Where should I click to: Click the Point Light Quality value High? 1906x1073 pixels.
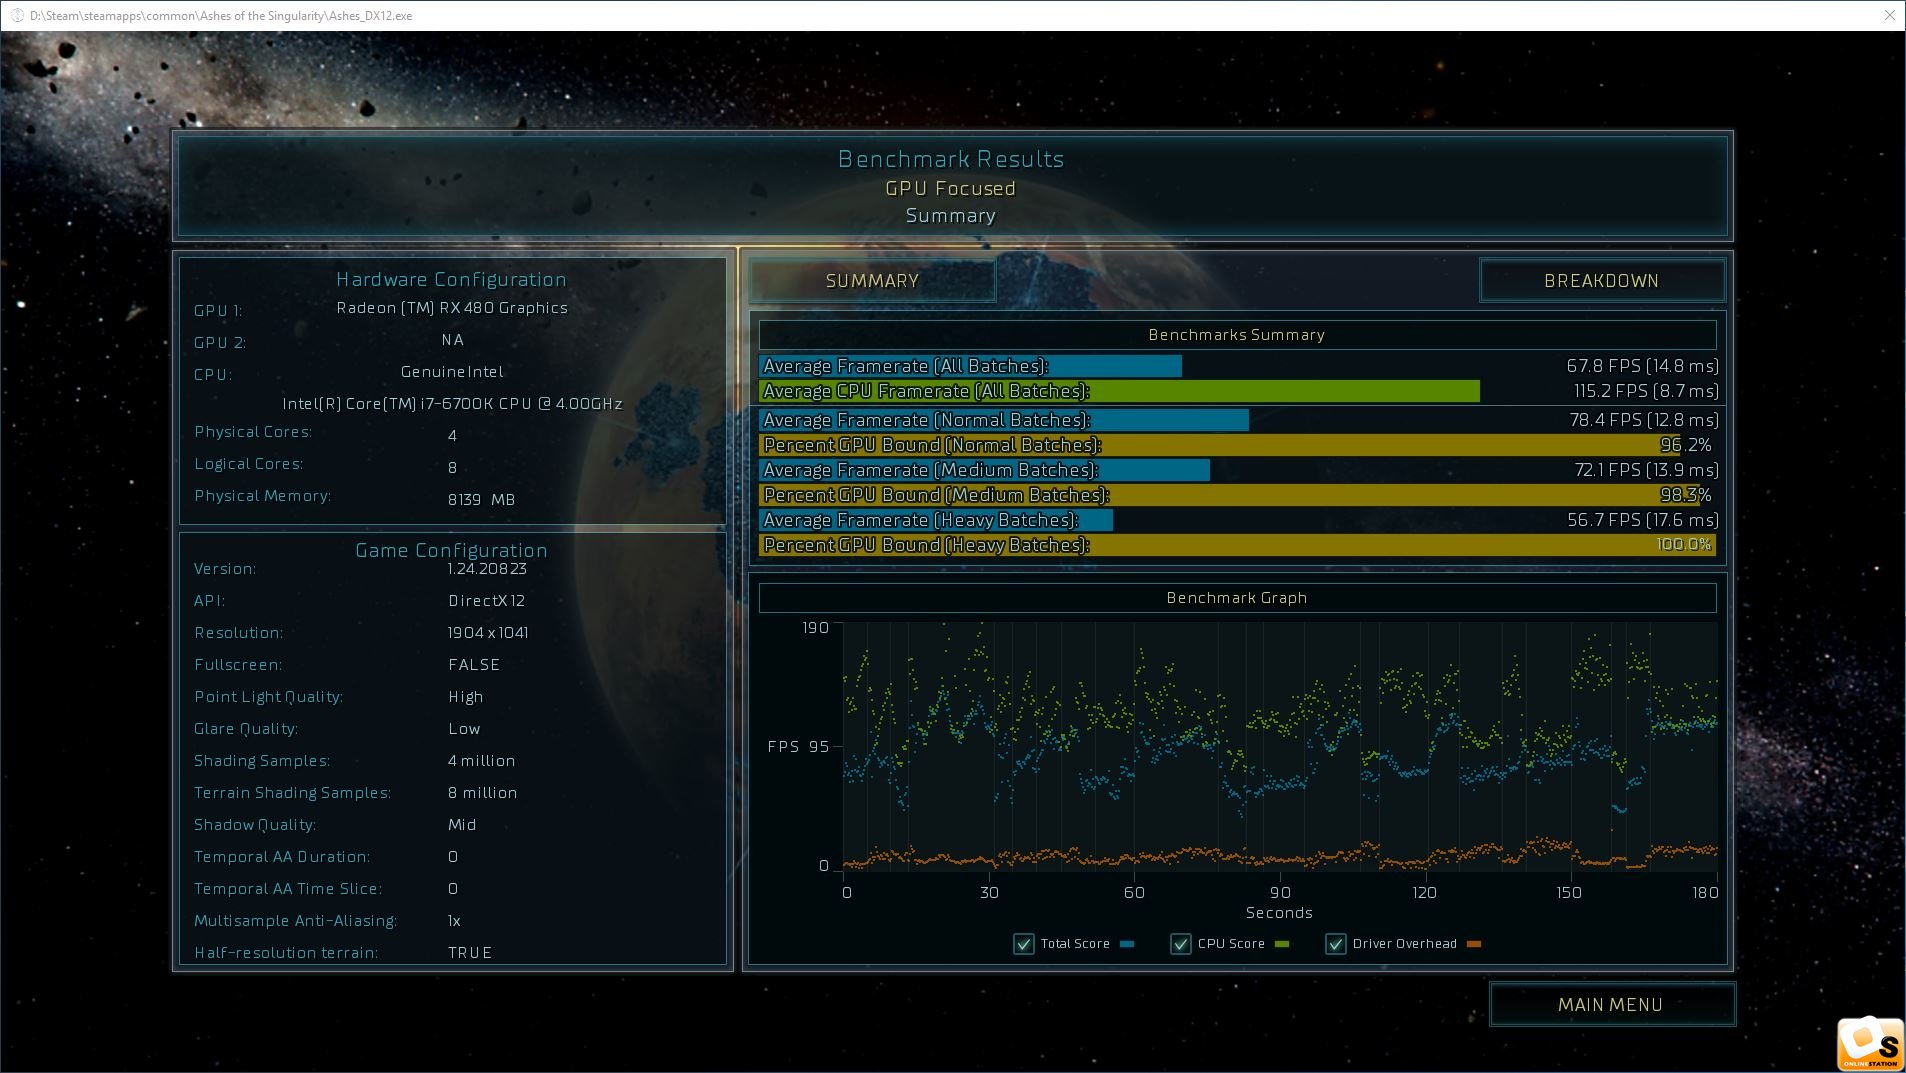tap(465, 697)
